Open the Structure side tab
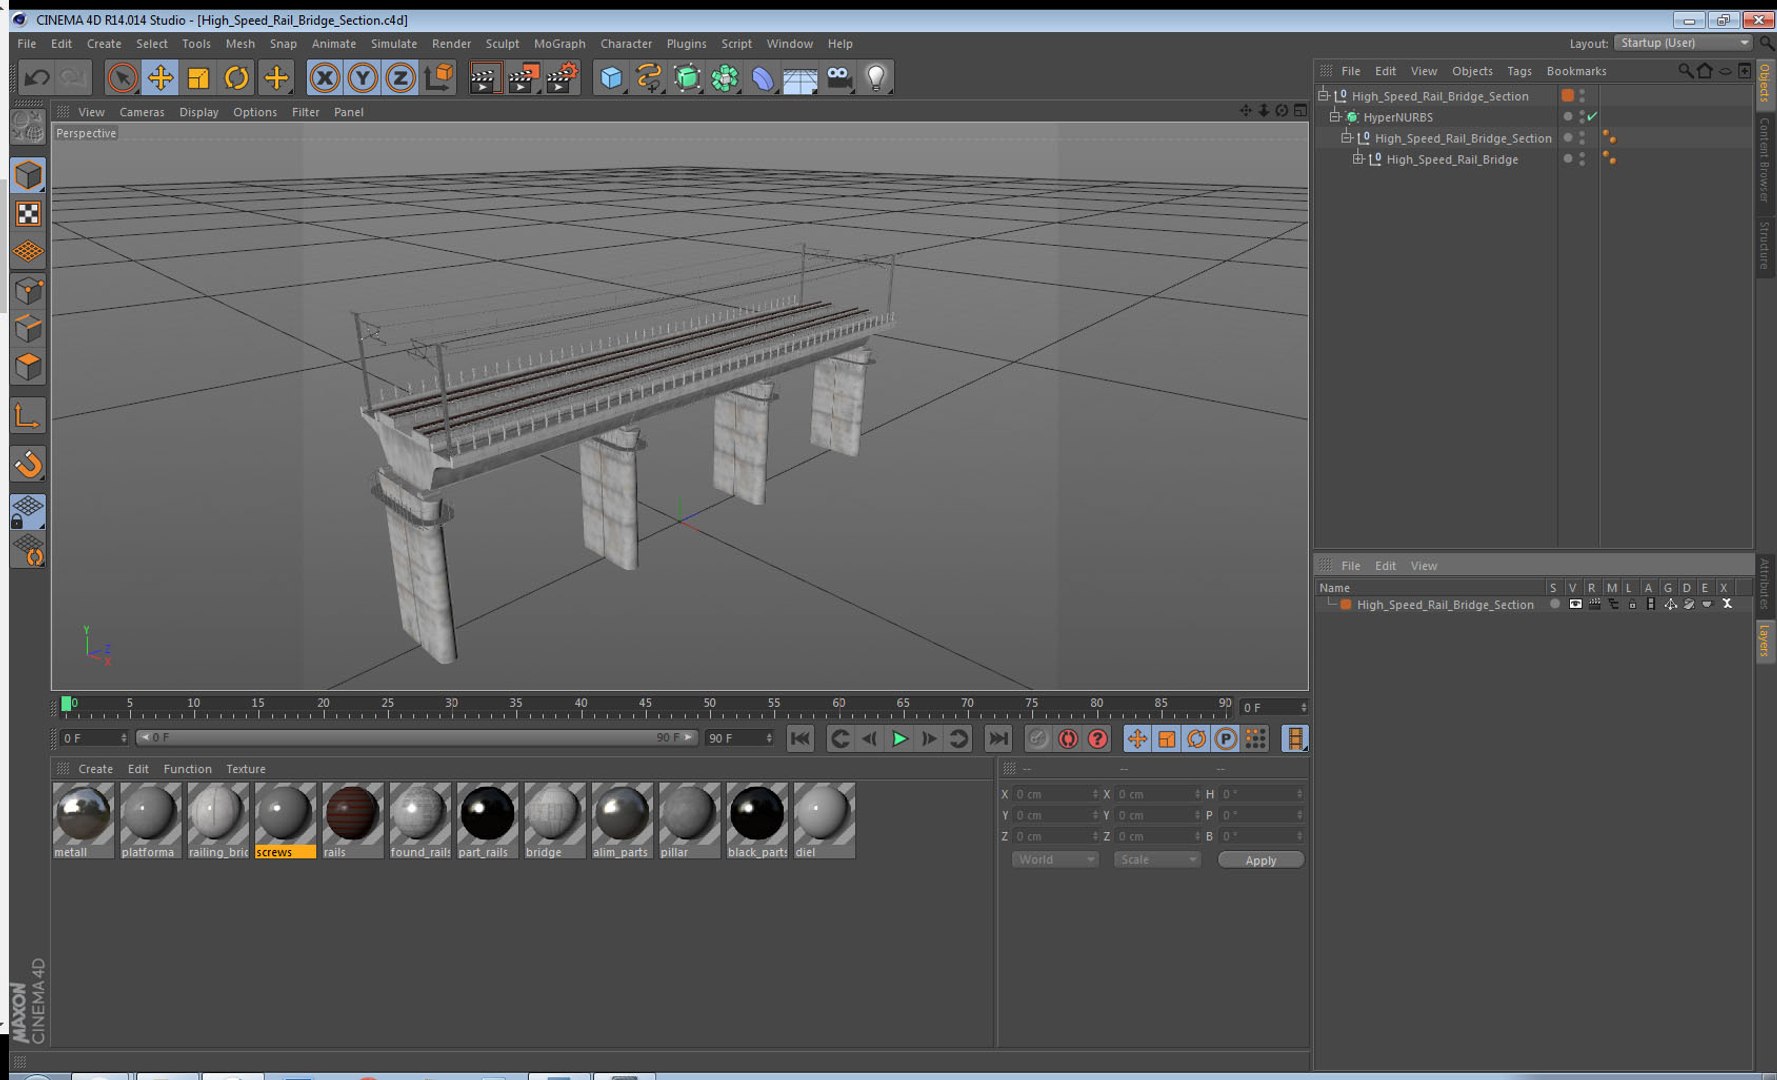The height and width of the screenshot is (1080, 1777). point(1765,245)
